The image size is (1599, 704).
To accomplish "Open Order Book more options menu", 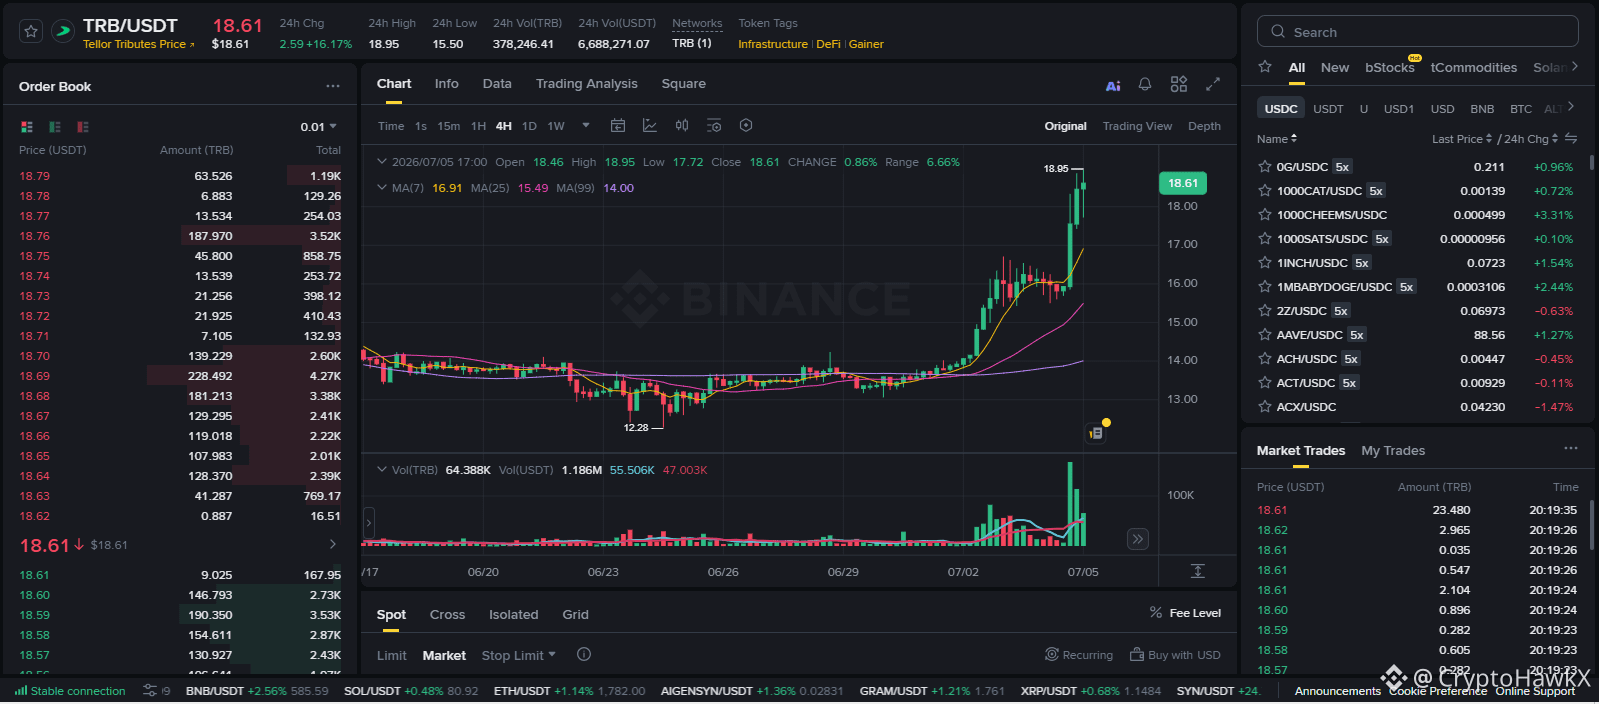I will pyautogui.click(x=333, y=86).
